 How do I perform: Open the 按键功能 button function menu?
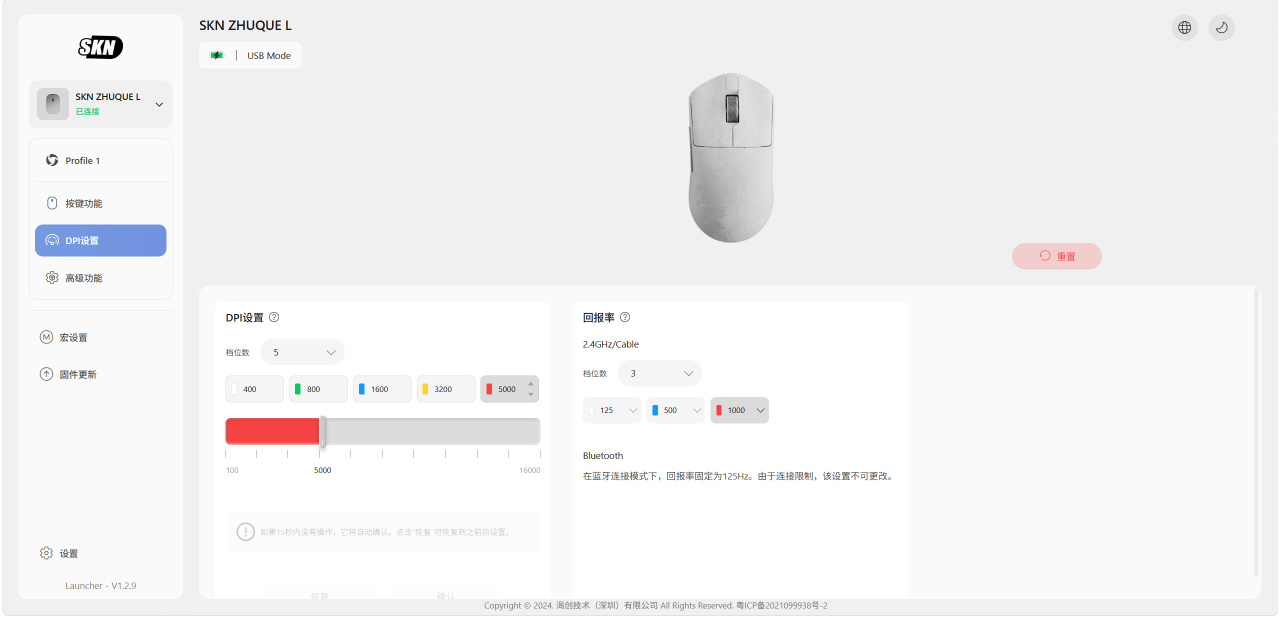click(x=100, y=203)
